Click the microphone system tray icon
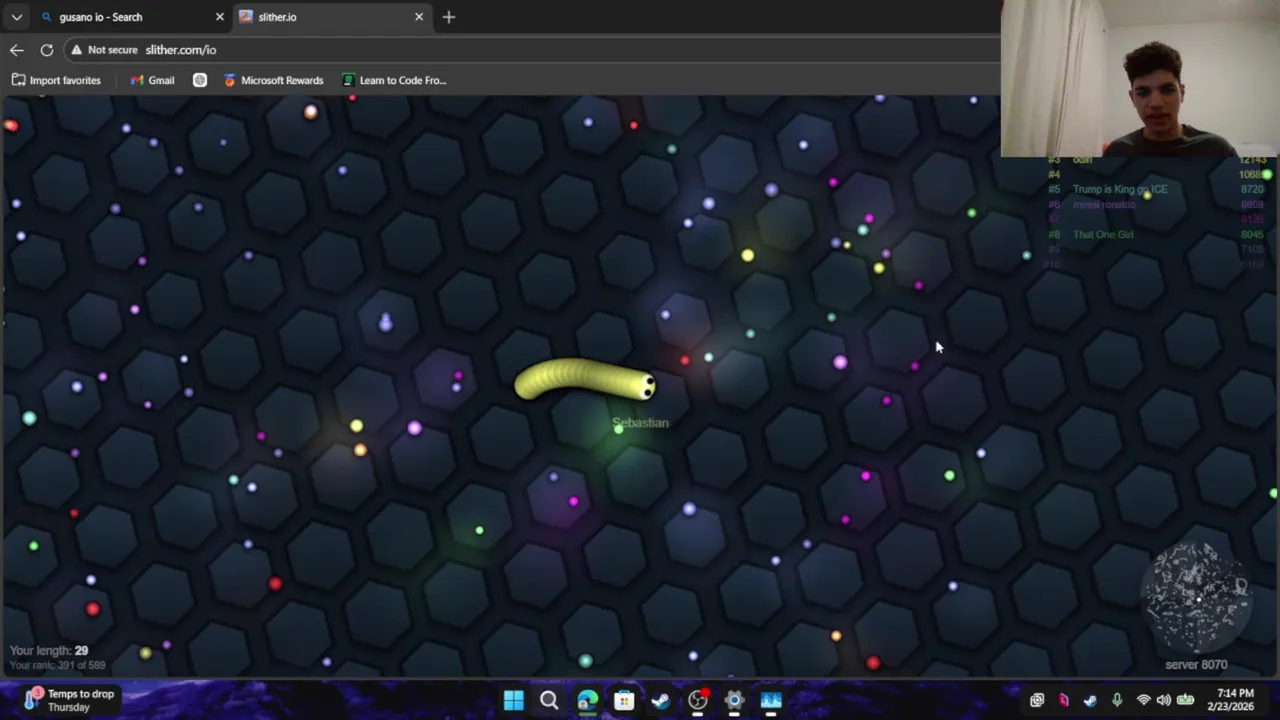Viewport: 1280px width, 720px height. click(1117, 701)
